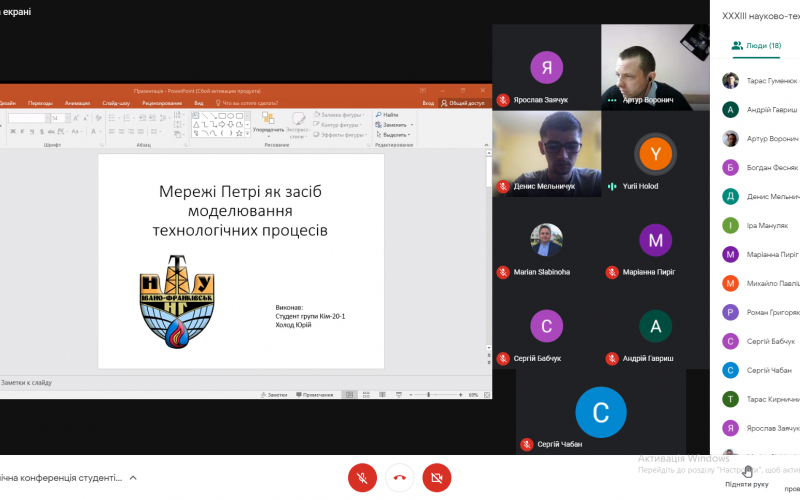Open the Aa change case dropdown
This screenshot has width=800, height=500.
point(77,132)
